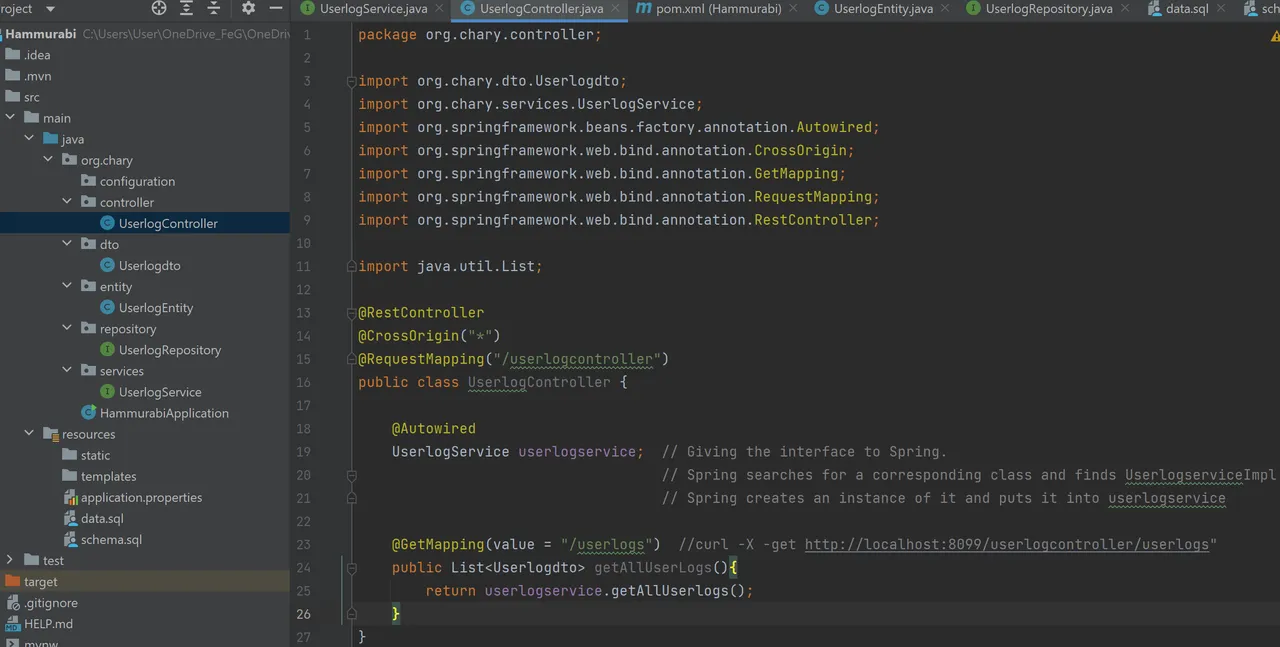Collapse the controller package chevron
Screen dimensions: 1280x647
[67, 202]
